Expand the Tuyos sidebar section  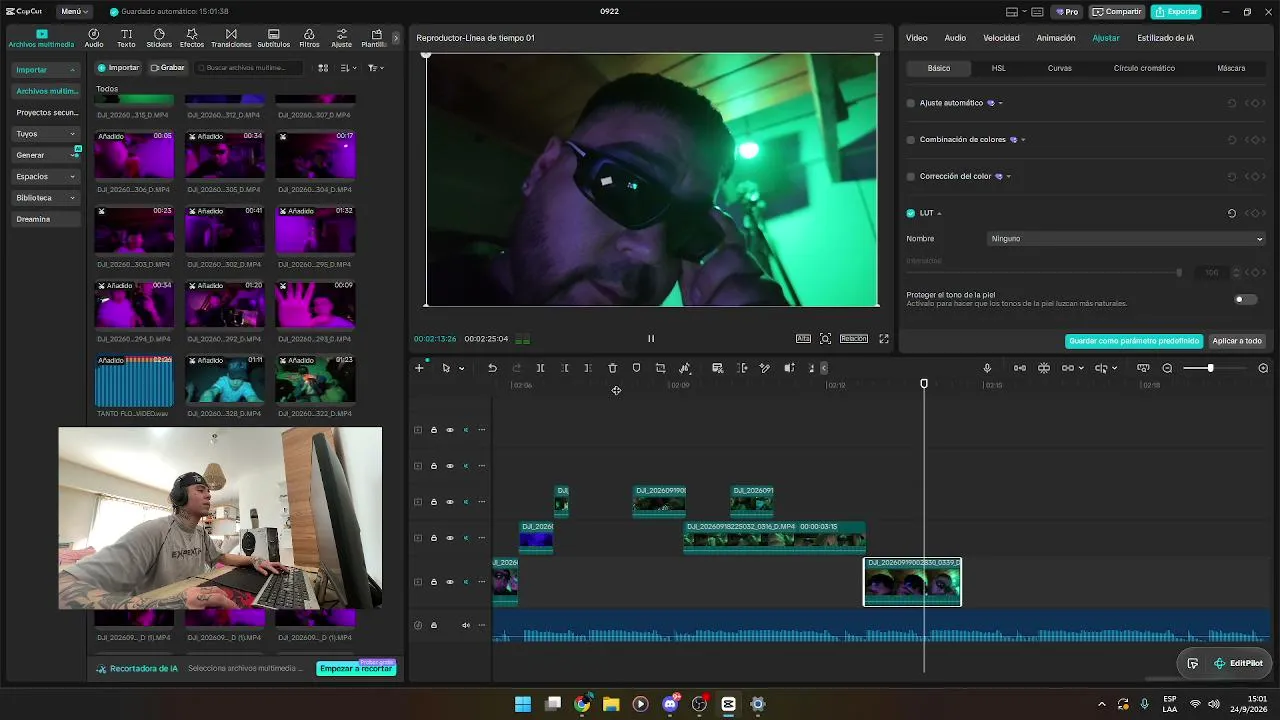click(x=46, y=133)
